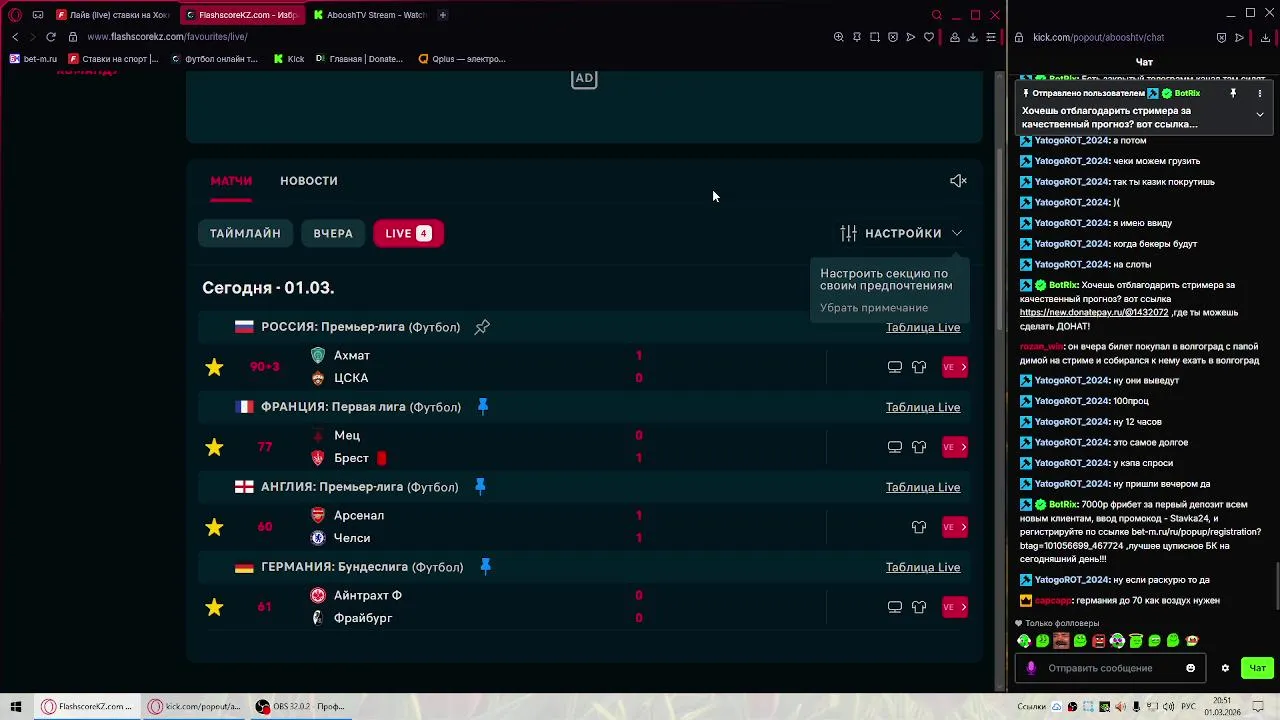This screenshot has height=720, width=1280.
Task: Open Таблица Live link for Франция Первая лига
Action: click(923, 407)
